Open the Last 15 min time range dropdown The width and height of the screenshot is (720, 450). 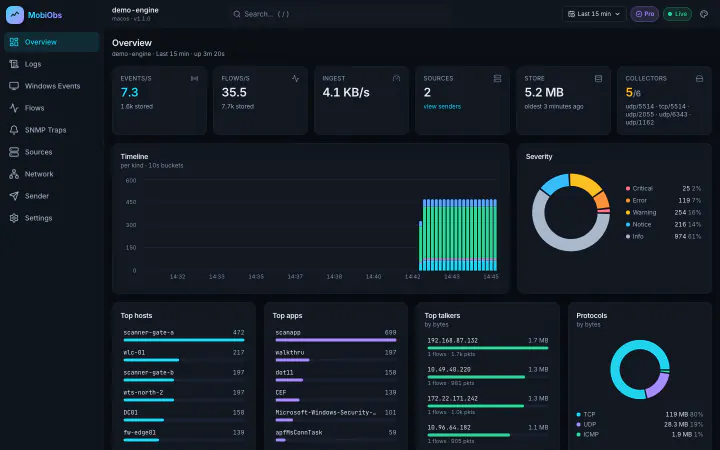click(x=594, y=14)
